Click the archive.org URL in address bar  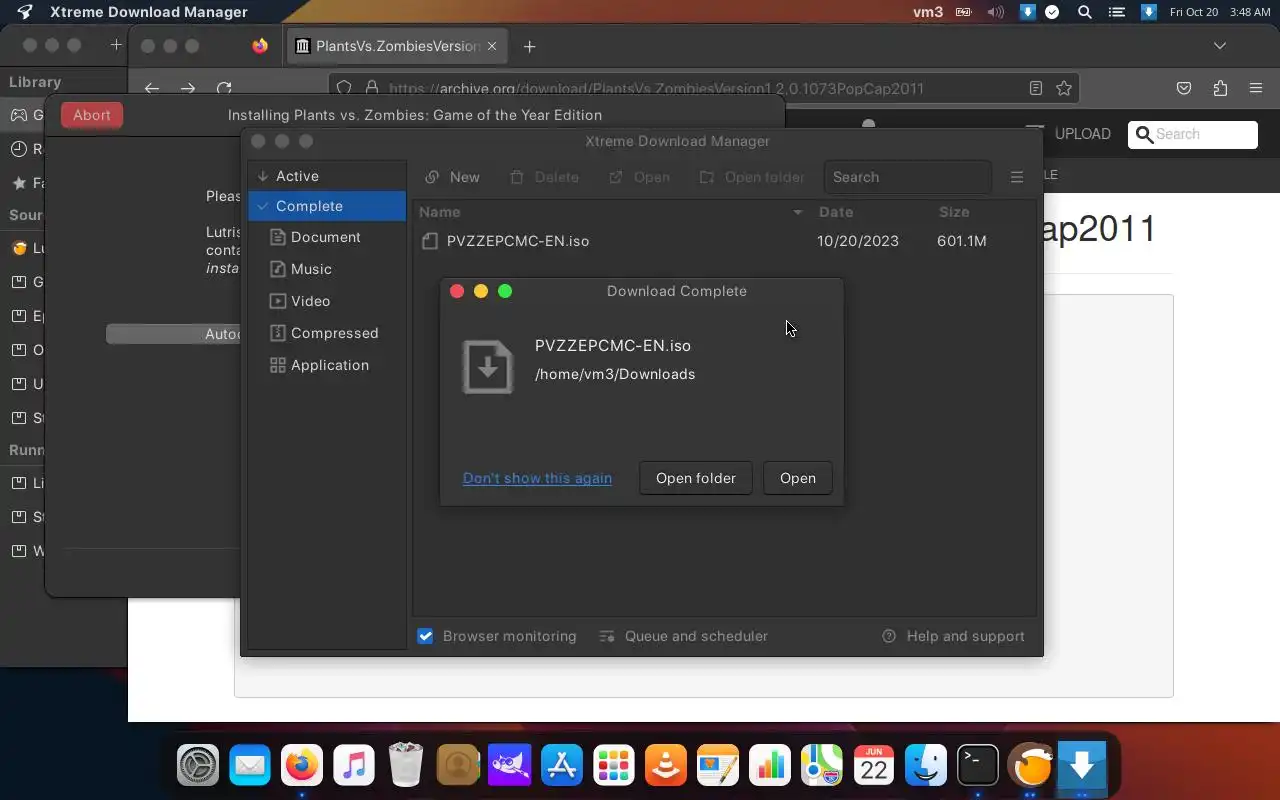[x=656, y=88]
